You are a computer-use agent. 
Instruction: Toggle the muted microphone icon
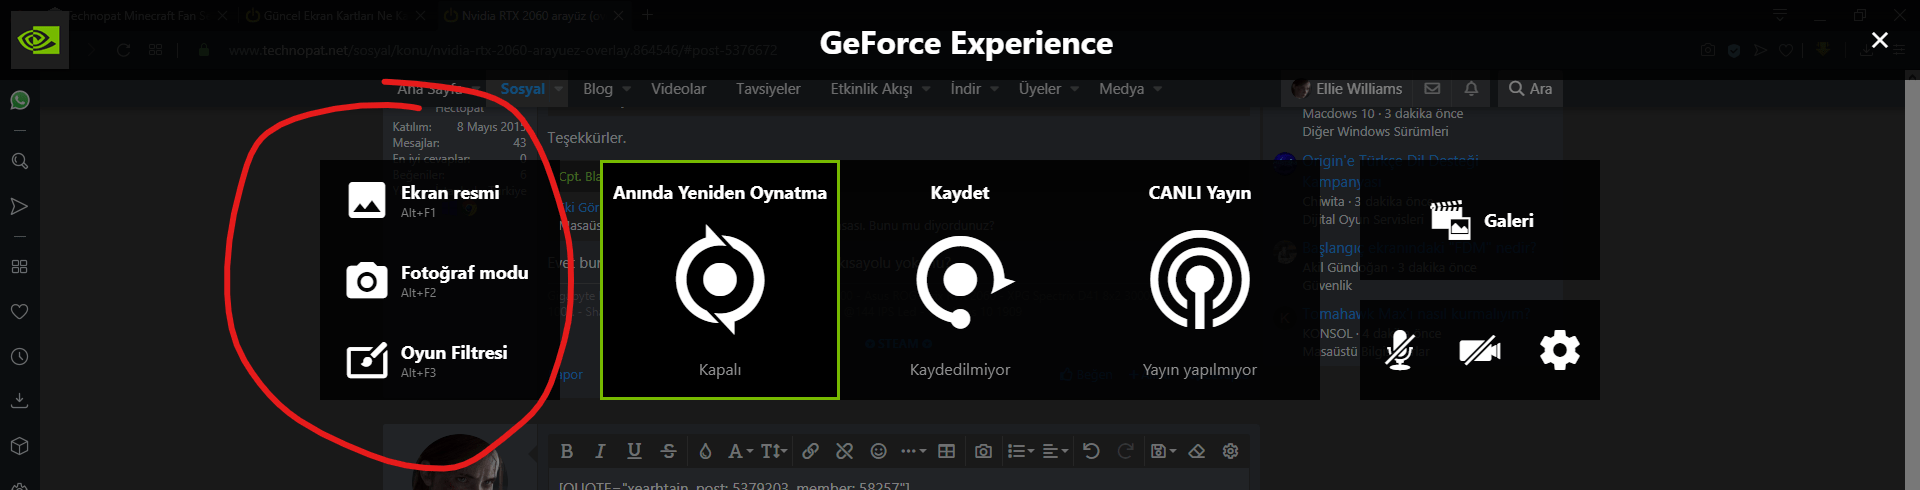(1400, 350)
